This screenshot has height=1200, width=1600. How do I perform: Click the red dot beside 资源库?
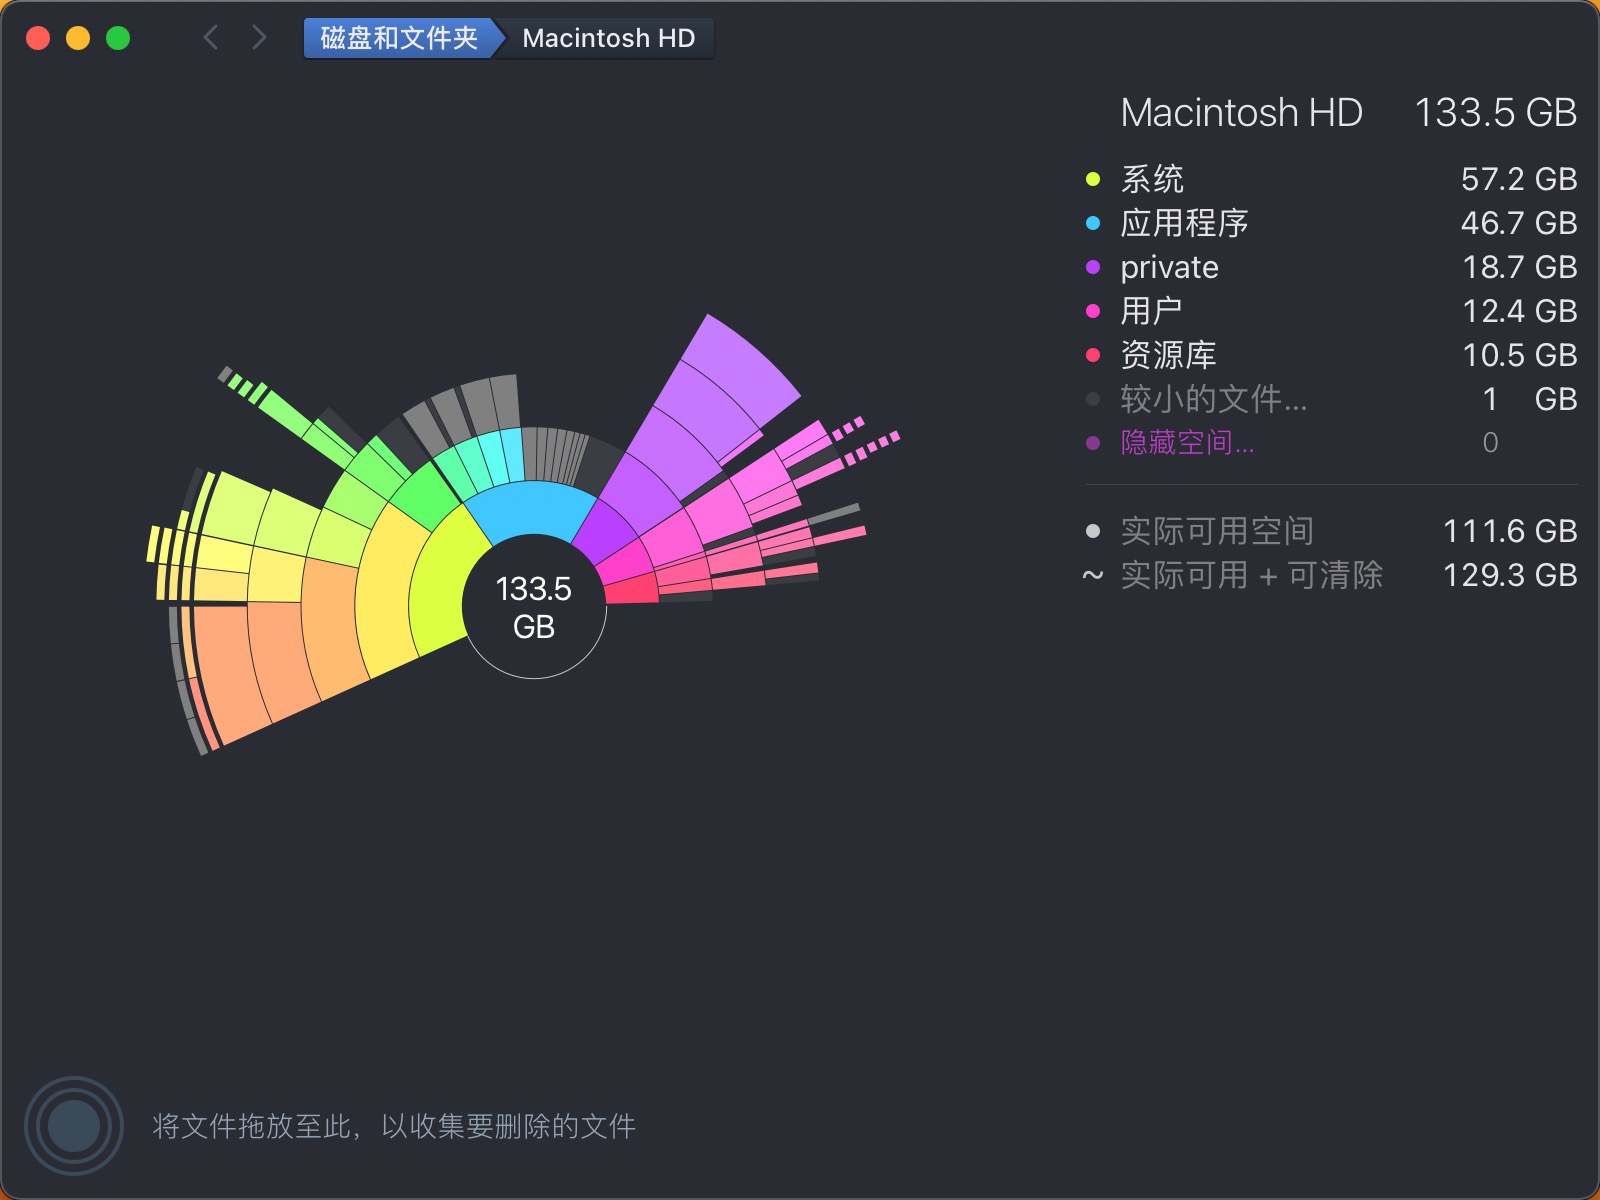click(x=1093, y=355)
